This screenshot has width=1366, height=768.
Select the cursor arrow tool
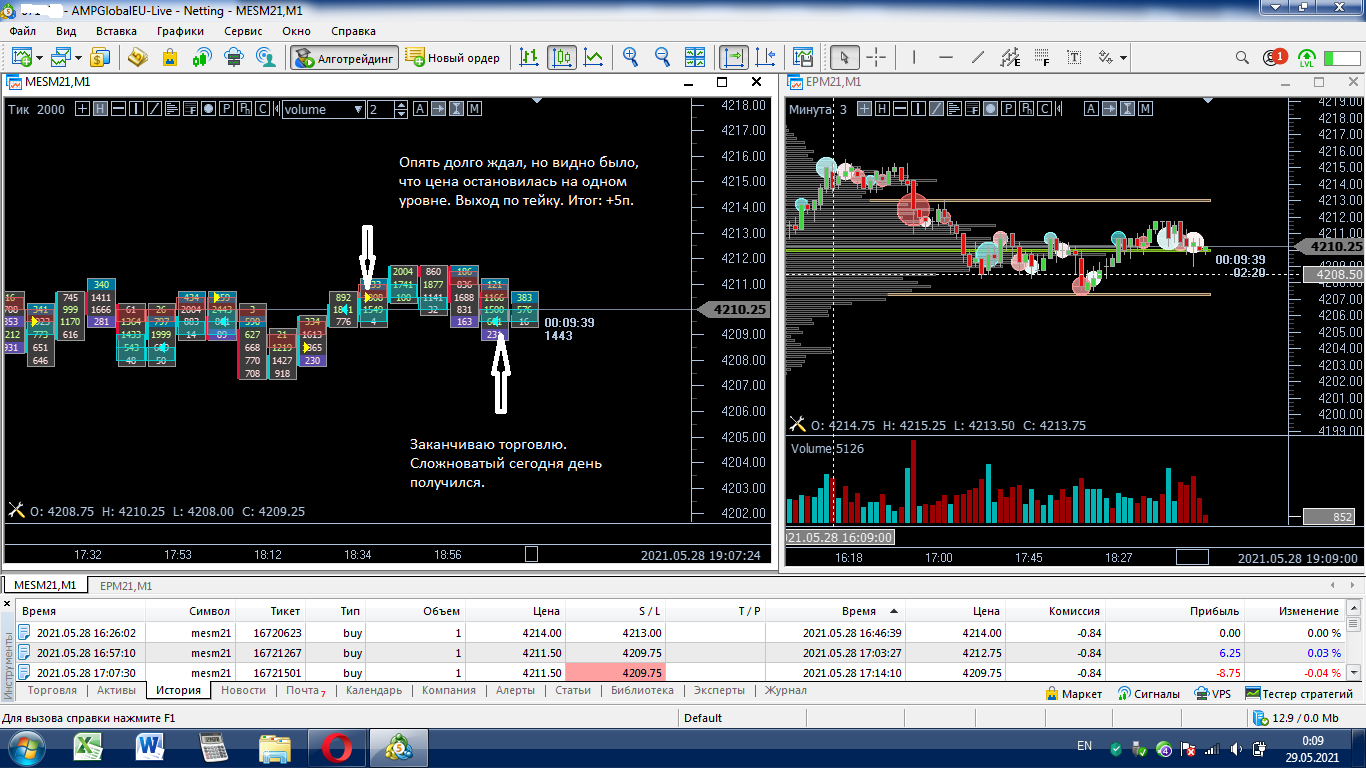845,57
